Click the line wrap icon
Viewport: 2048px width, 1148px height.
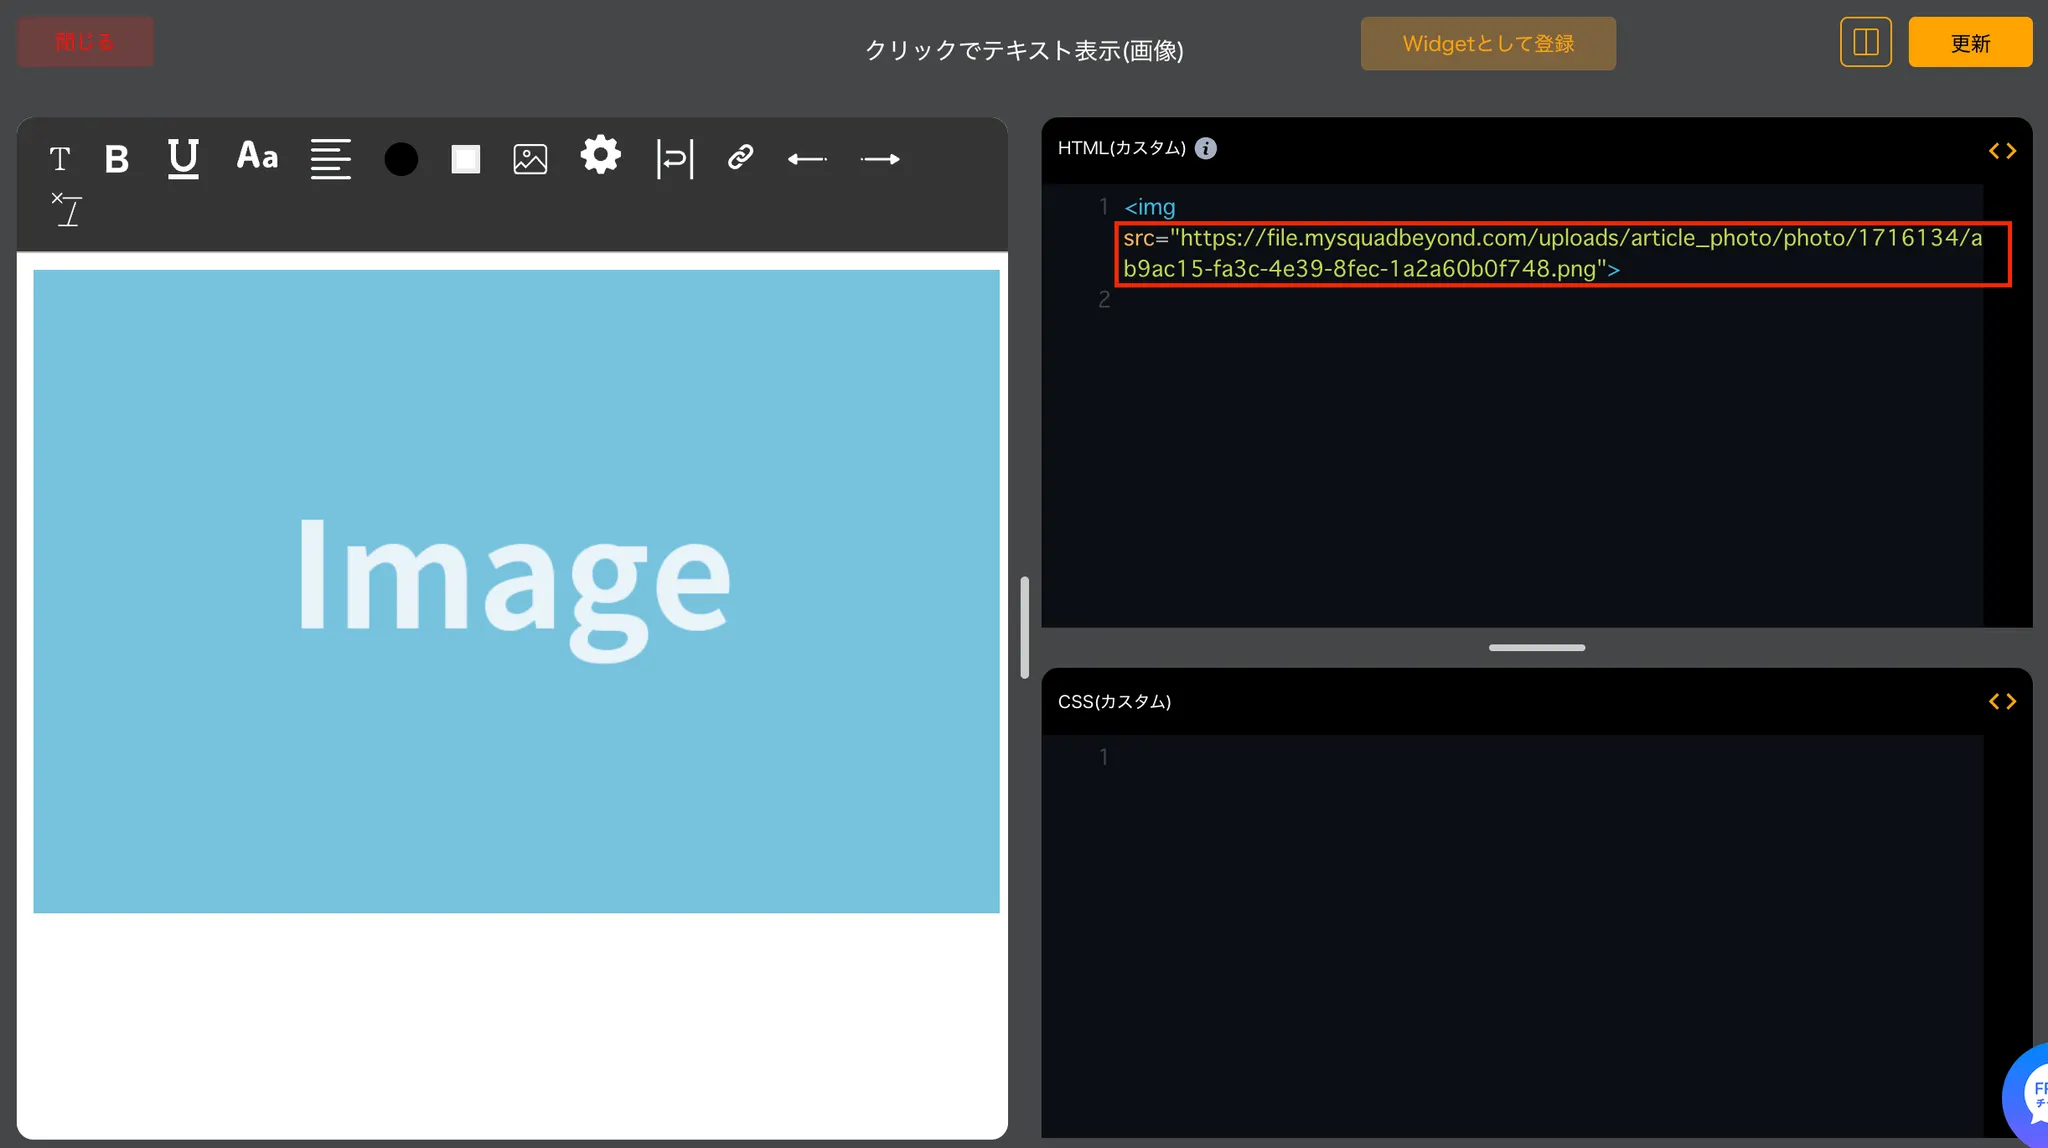[675, 158]
